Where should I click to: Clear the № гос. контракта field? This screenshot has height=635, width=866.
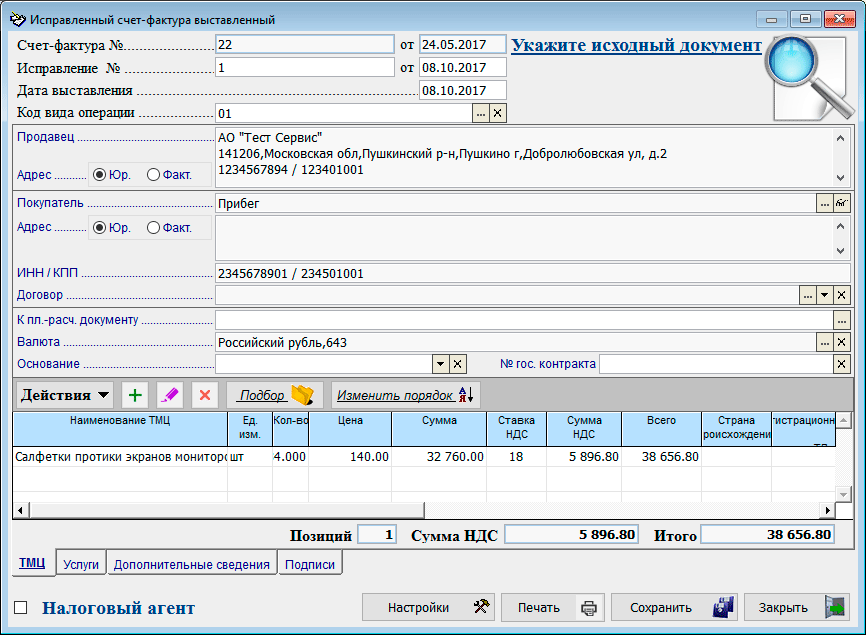841,364
